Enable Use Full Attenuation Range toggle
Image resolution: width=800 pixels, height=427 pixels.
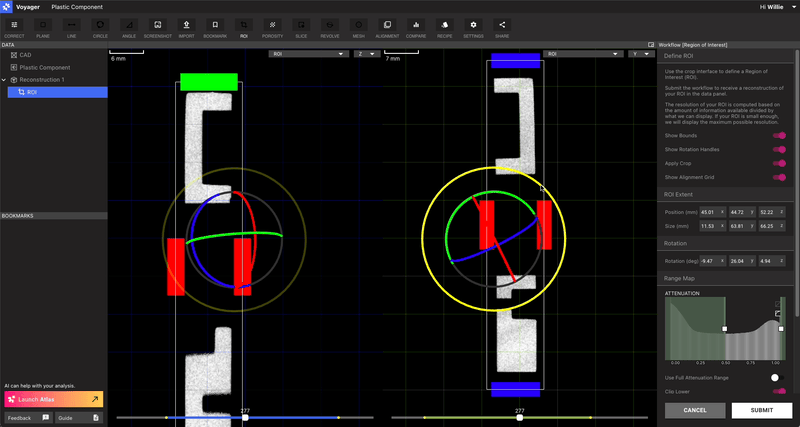tap(778, 378)
